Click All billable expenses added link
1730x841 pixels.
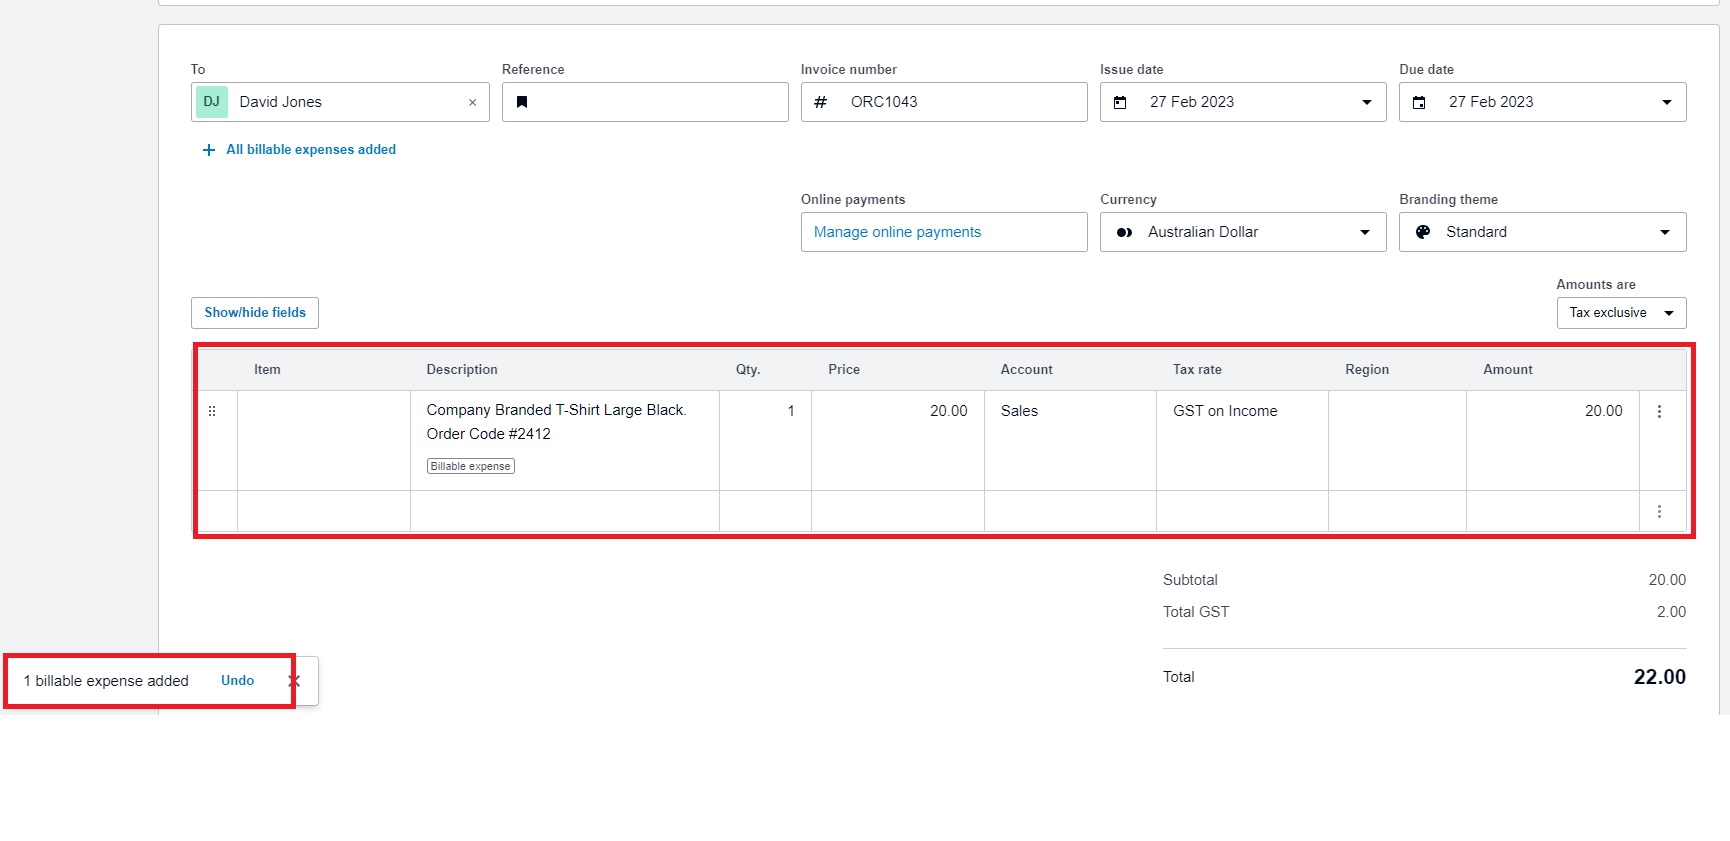[x=311, y=150]
